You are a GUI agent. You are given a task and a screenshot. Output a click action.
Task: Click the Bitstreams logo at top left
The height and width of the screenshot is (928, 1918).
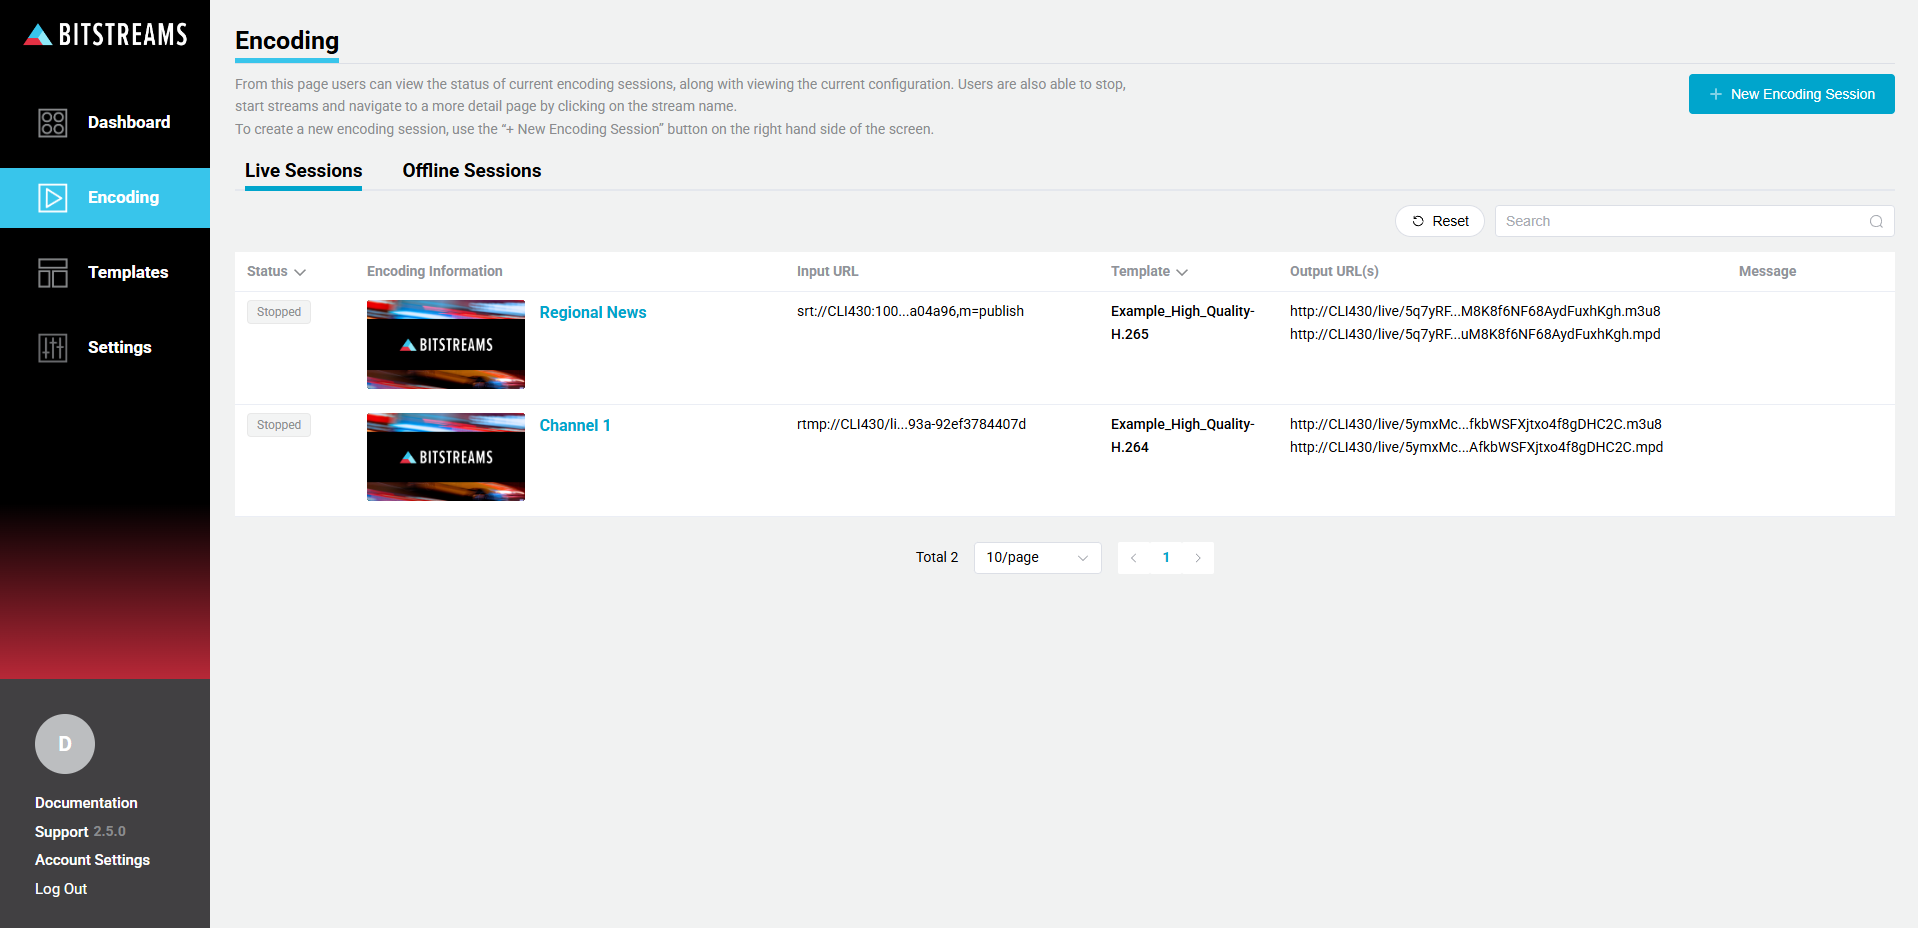(105, 35)
